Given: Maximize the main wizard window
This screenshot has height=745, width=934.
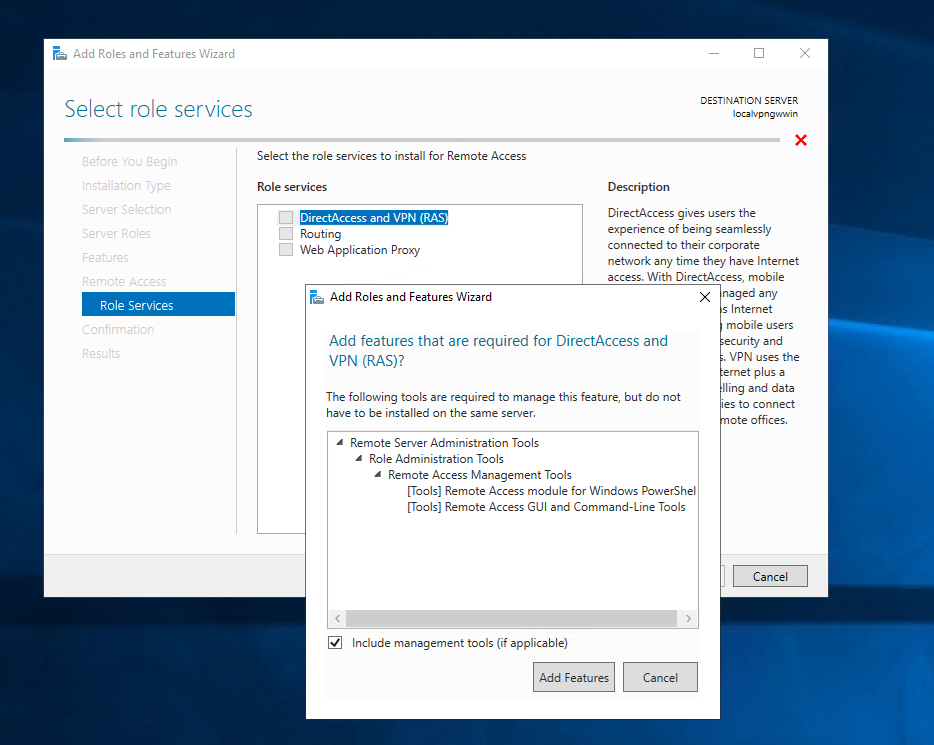Looking at the screenshot, I should 759,54.
